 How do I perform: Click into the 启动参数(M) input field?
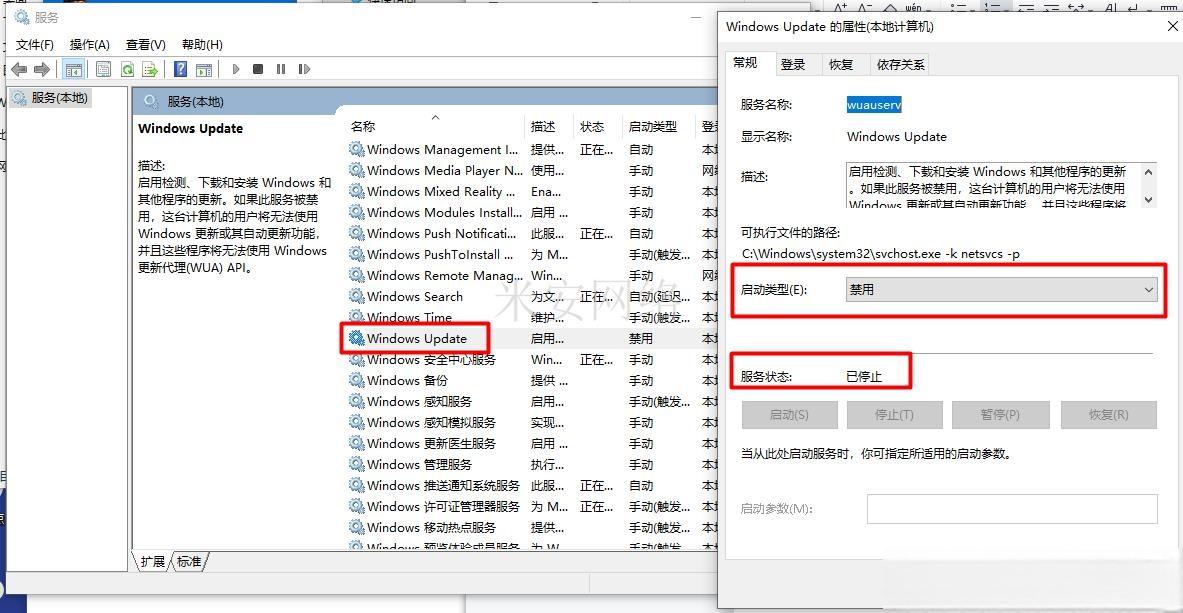point(1012,509)
